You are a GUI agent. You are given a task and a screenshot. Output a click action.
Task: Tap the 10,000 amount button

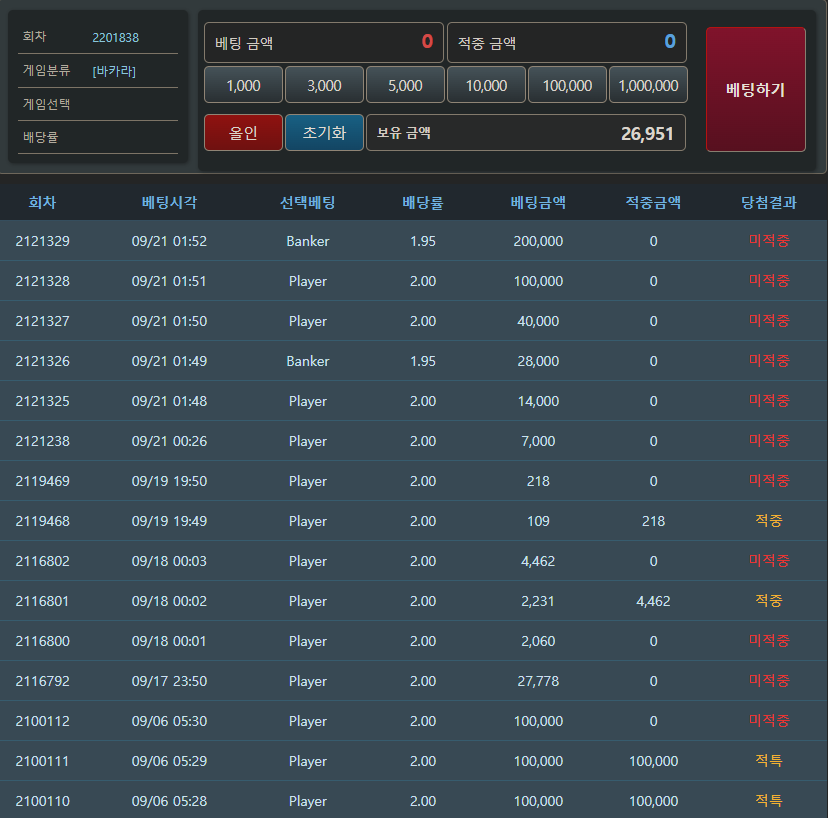486,85
